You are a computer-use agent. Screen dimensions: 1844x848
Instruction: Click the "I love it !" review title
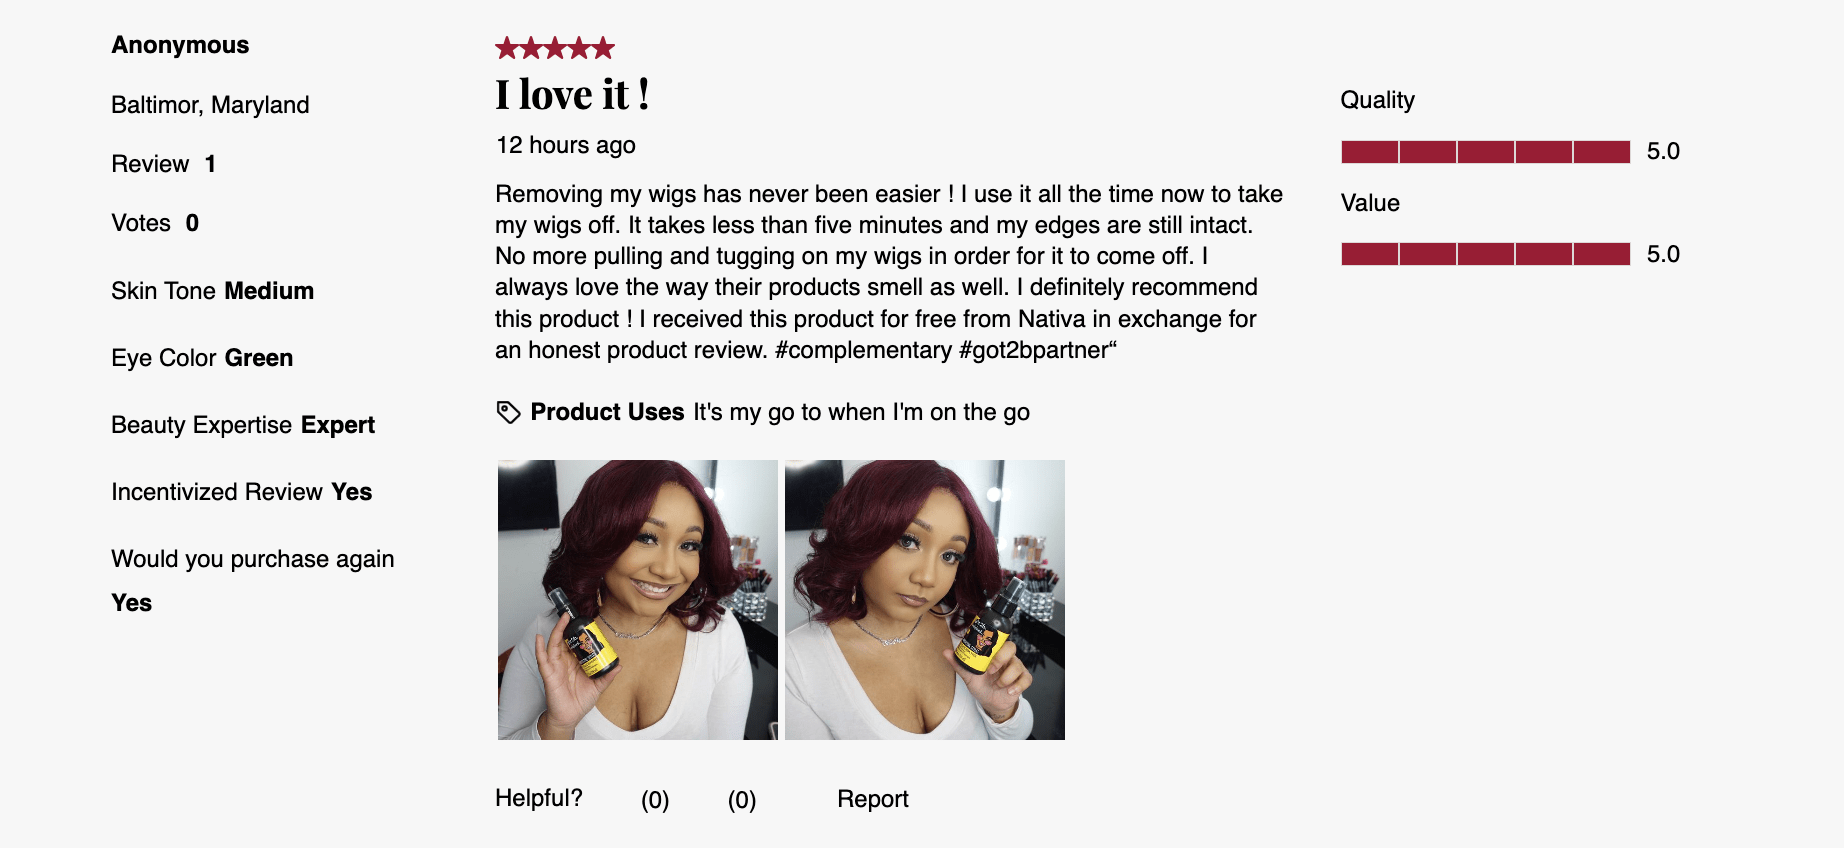pyautogui.click(x=572, y=95)
